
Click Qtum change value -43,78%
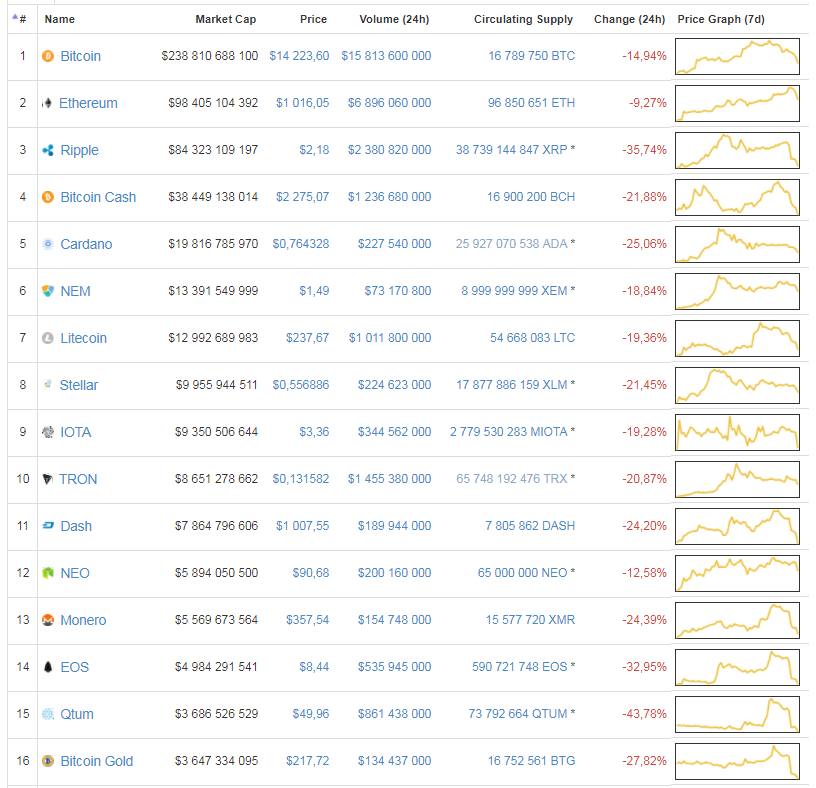(644, 714)
